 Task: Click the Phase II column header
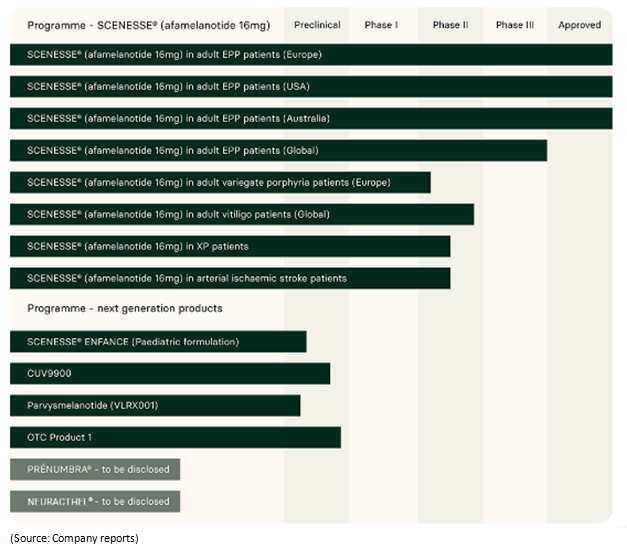[x=450, y=25]
